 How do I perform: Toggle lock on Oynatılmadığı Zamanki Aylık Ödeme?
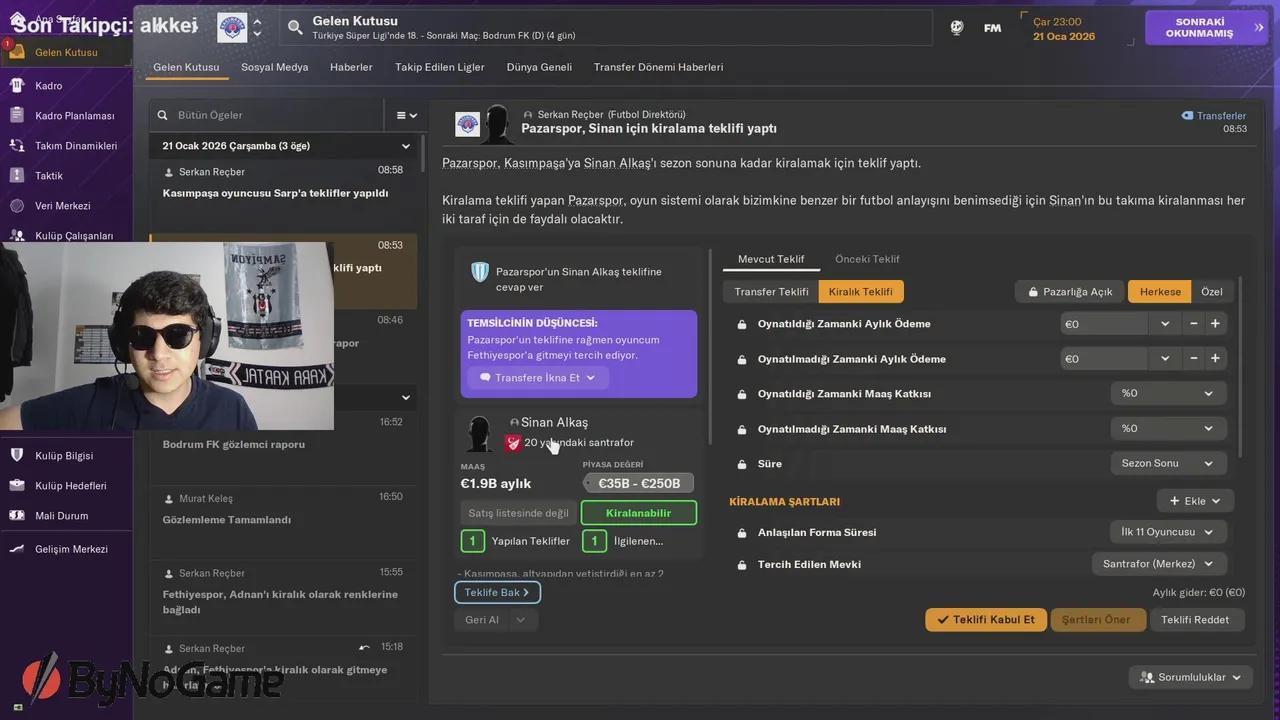click(x=742, y=359)
